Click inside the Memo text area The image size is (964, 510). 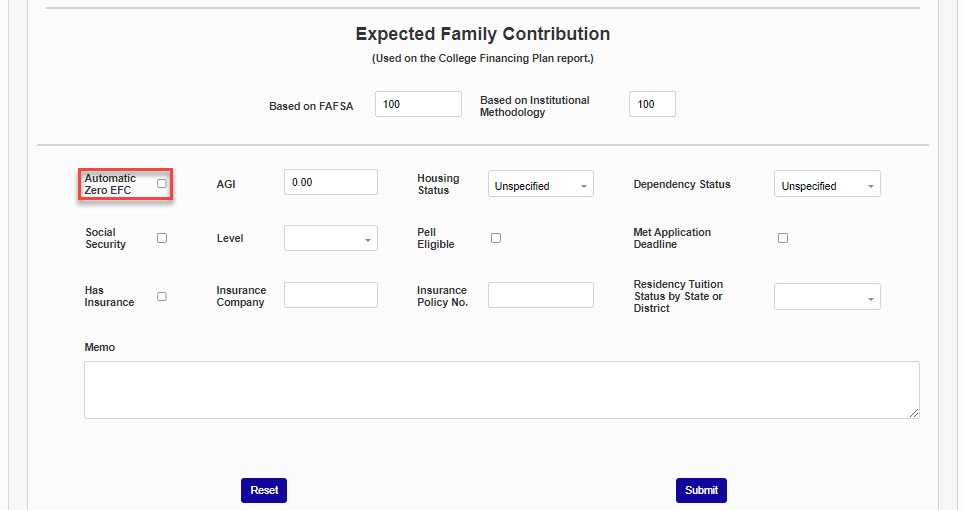[500, 389]
